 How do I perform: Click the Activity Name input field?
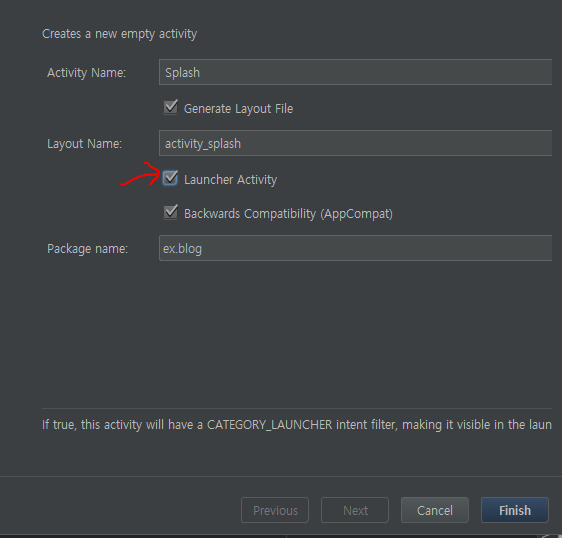355,72
